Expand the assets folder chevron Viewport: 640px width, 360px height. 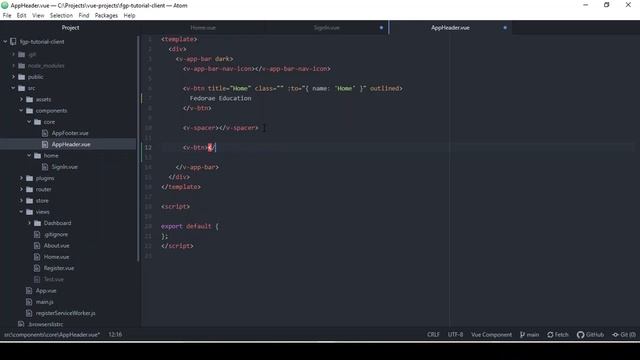21,99
